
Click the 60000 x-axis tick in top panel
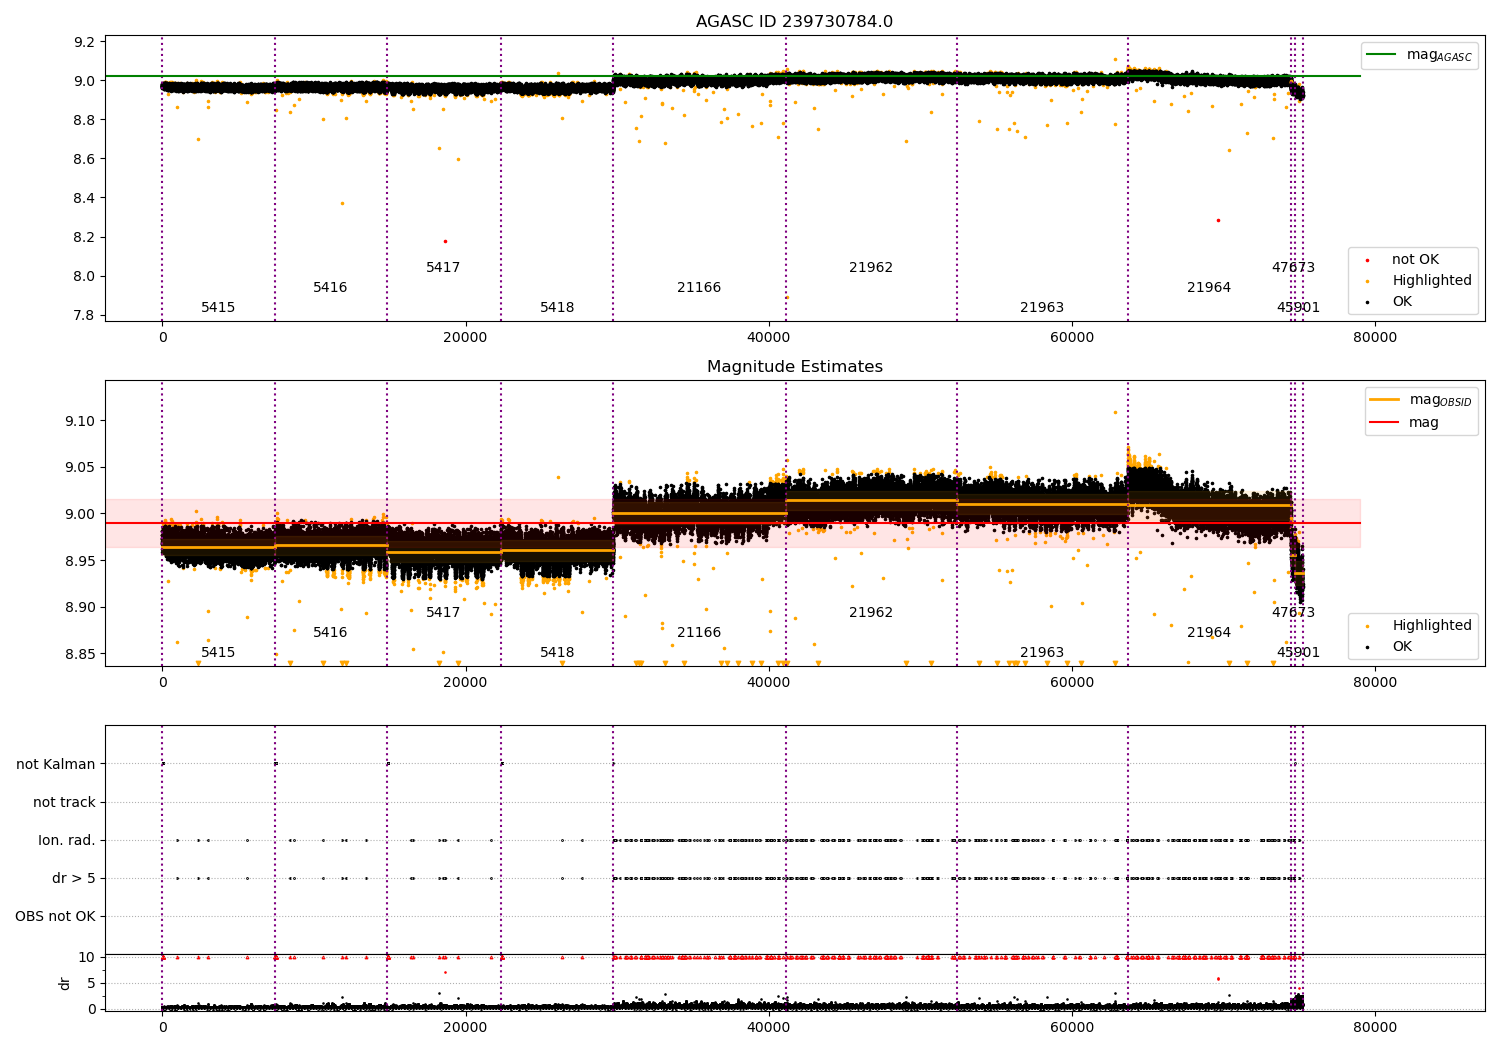1072,338
